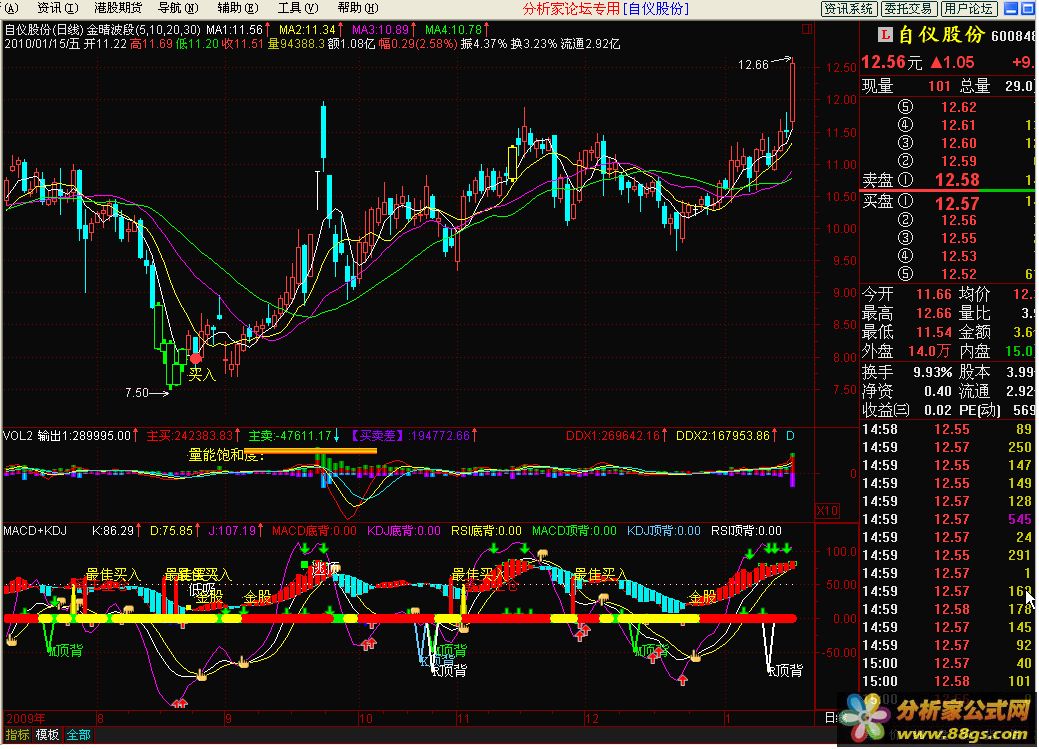Select the 买盘① price 12.57

point(957,203)
